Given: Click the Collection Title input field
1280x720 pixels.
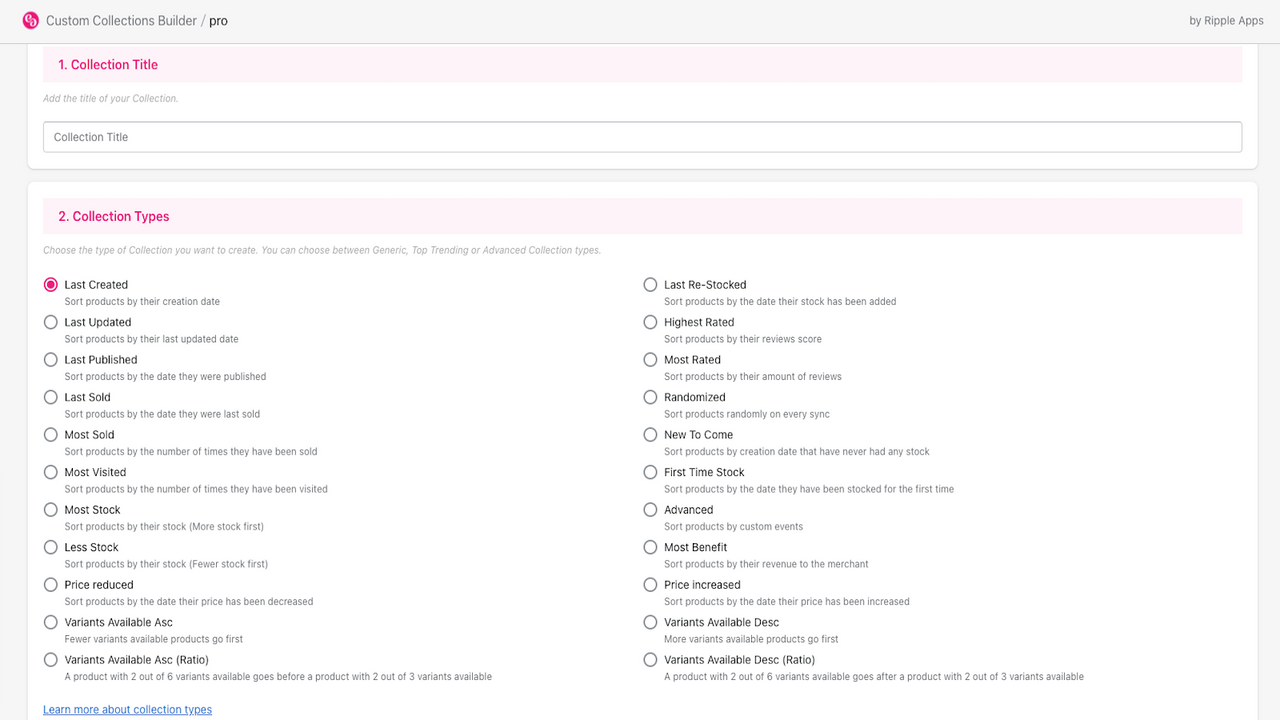Looking at the screenshot, I should (642, 137).
